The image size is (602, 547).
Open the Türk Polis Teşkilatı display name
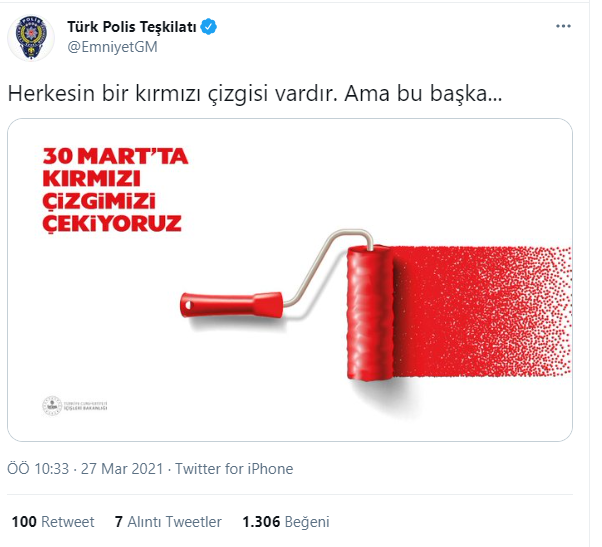tap(132, 27)
